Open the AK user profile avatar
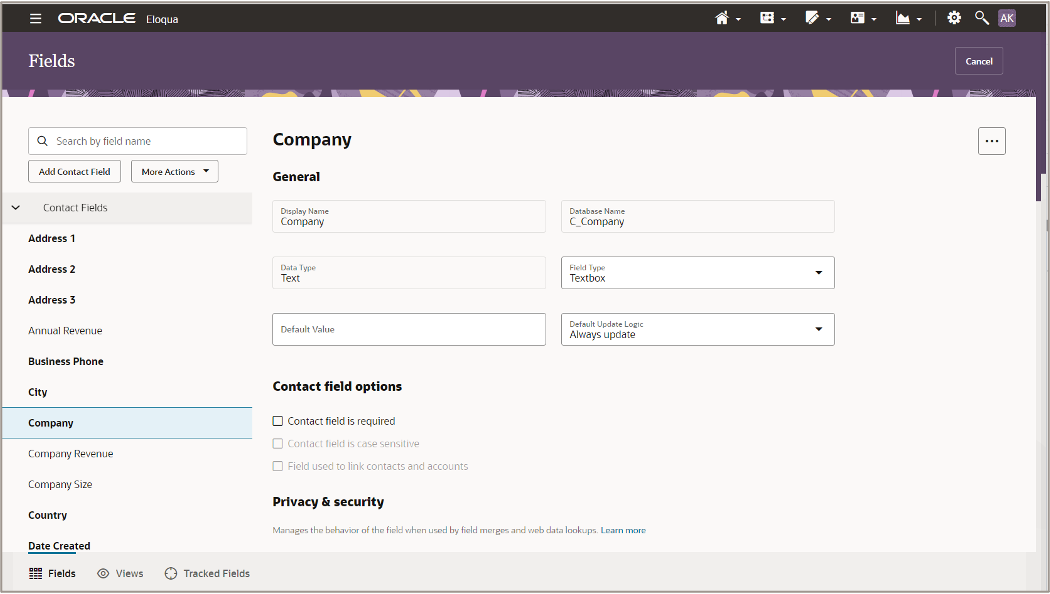Image resolution: width=1050 pixels, height=594 pixels. [x=1007, y=18]
